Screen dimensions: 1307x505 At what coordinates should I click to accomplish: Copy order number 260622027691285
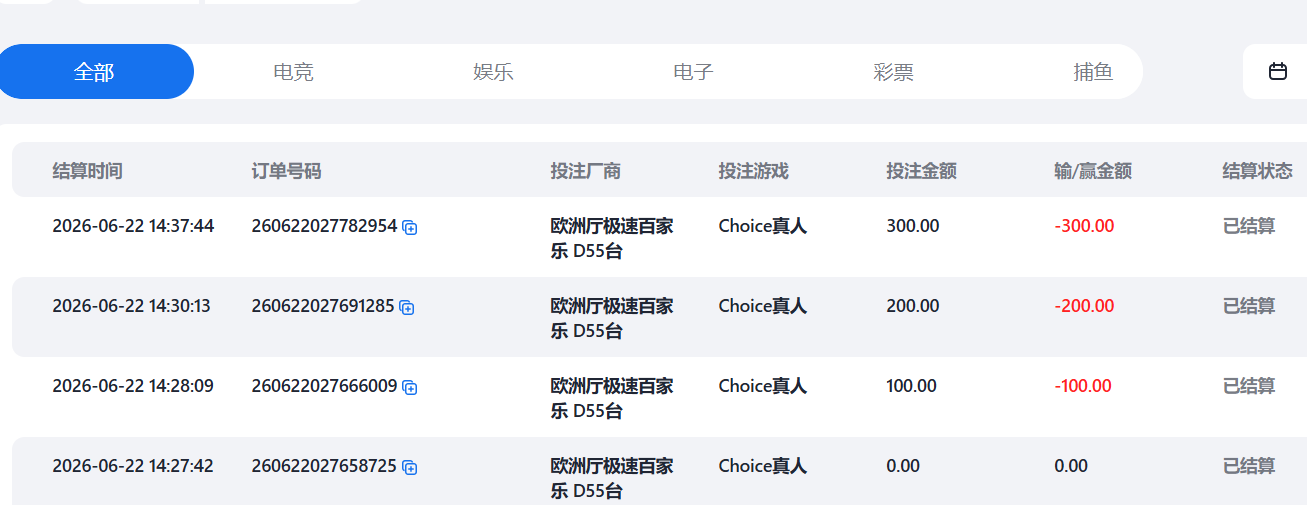pos(407,308)
